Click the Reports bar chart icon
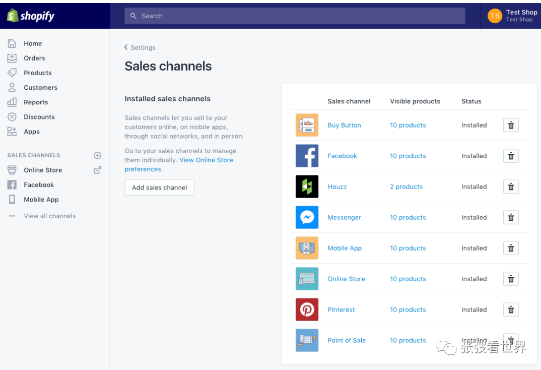 tap(12, 102)
